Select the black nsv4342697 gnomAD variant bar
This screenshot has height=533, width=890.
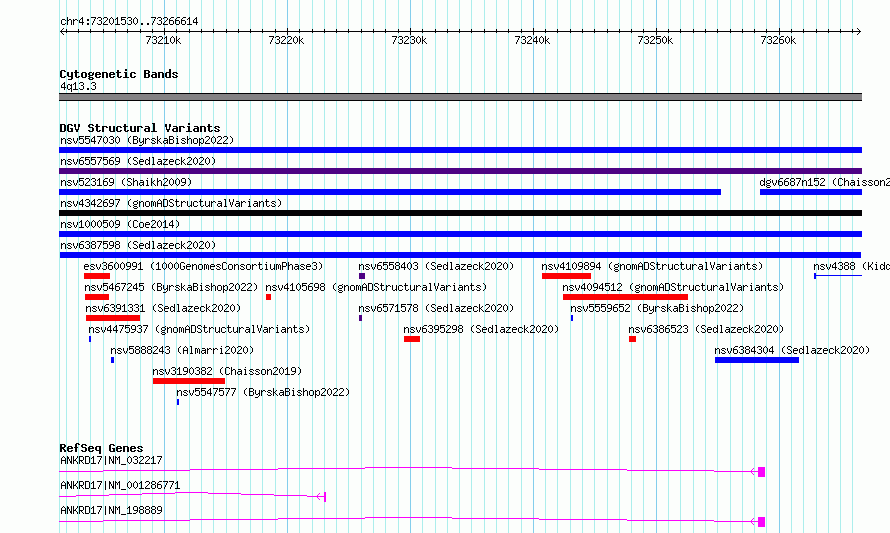point(460,213)
